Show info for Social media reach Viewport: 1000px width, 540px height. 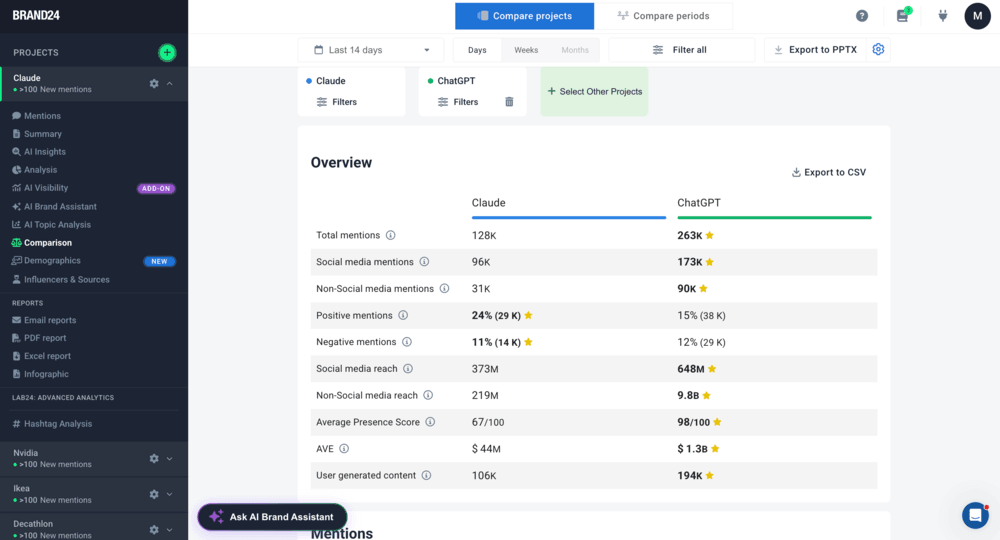coord(408,369)
